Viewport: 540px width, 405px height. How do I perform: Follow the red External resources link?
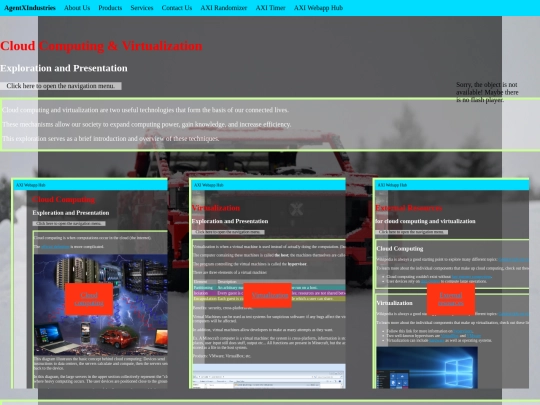coord(451,299)
